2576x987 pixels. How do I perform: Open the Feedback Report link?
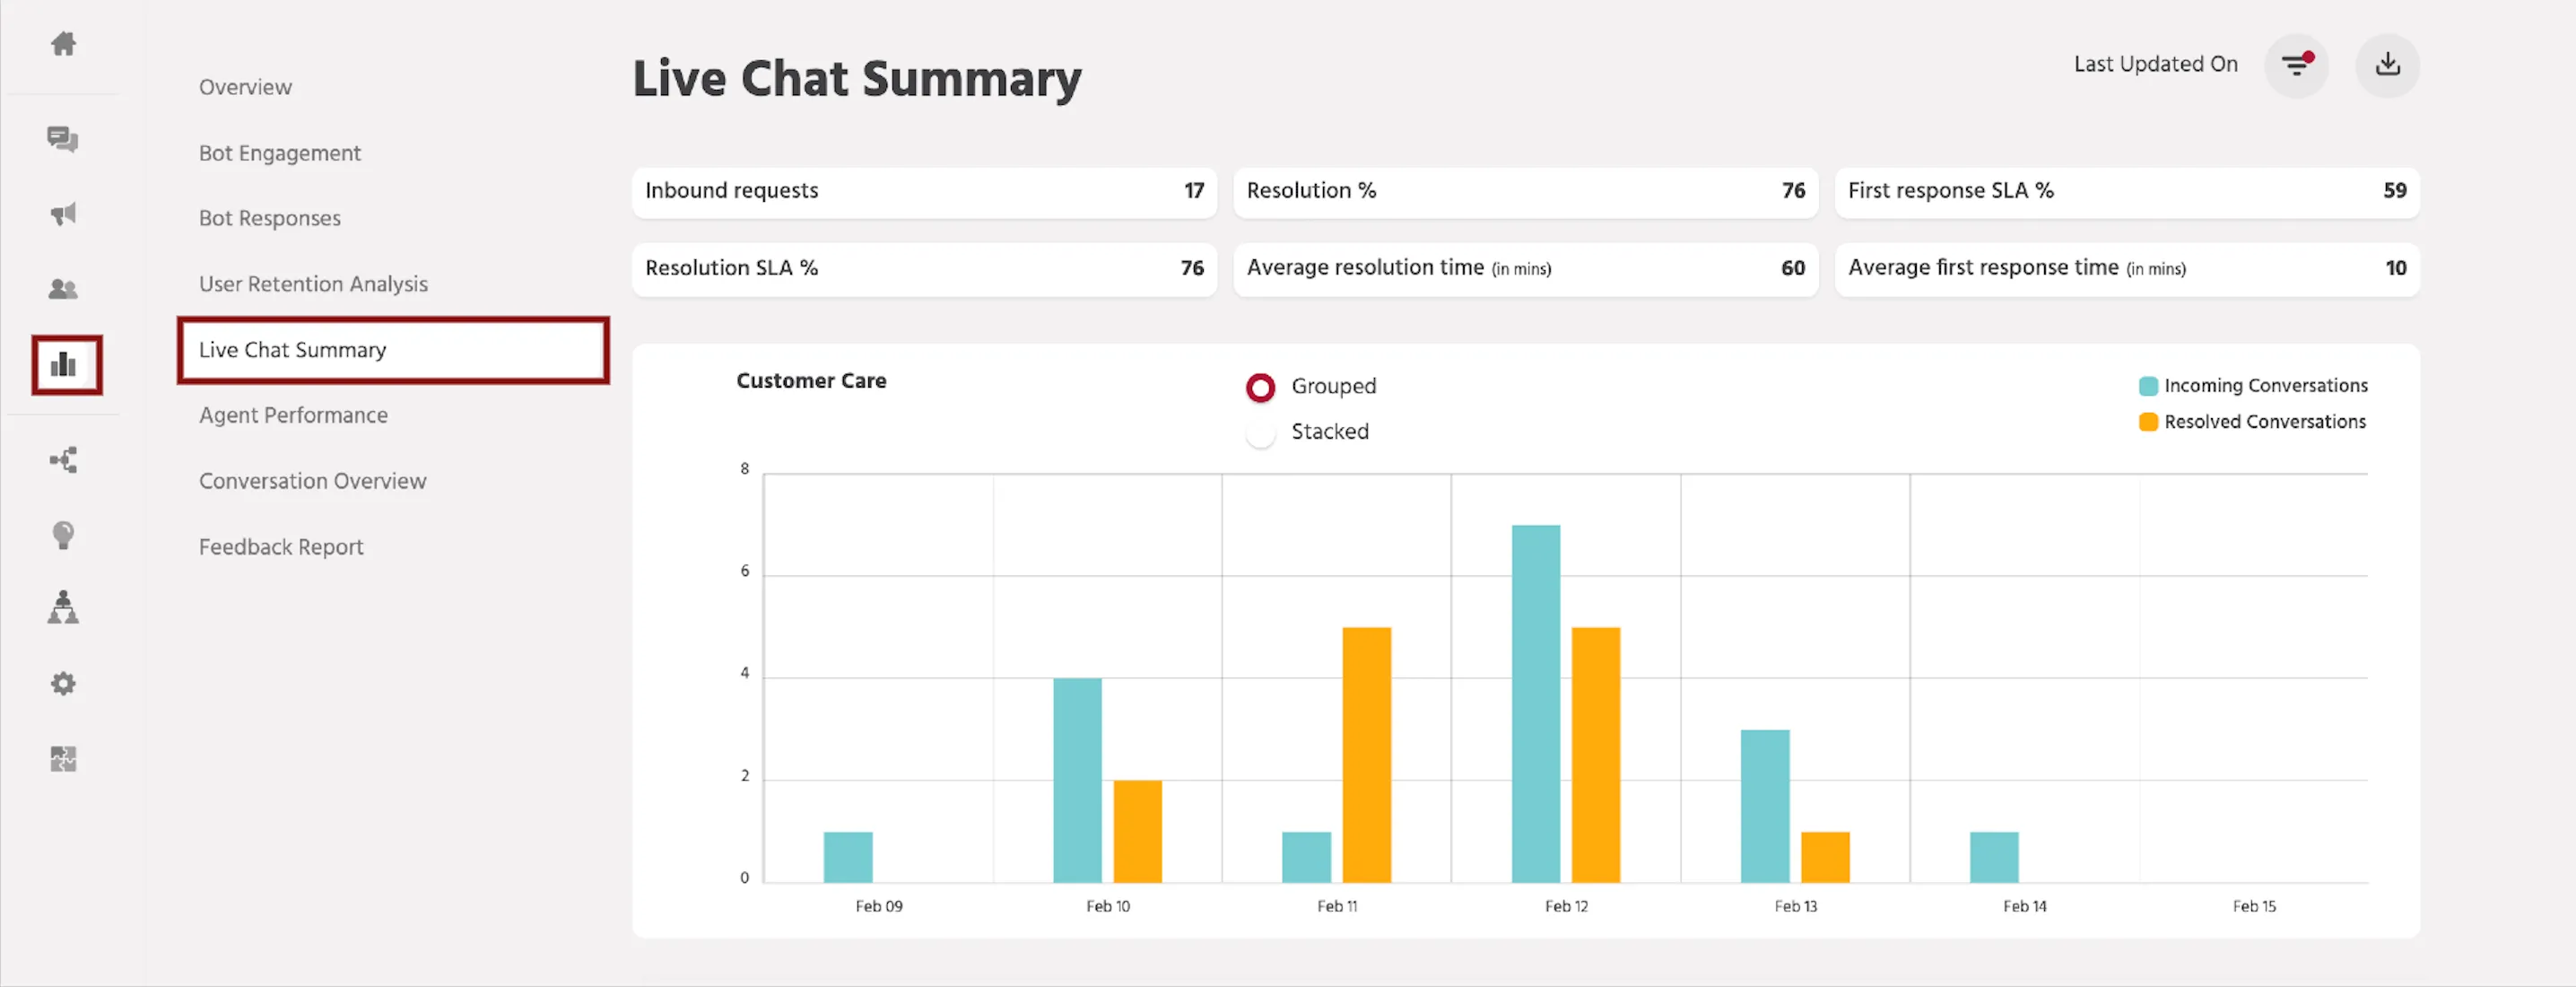[281, 547]
